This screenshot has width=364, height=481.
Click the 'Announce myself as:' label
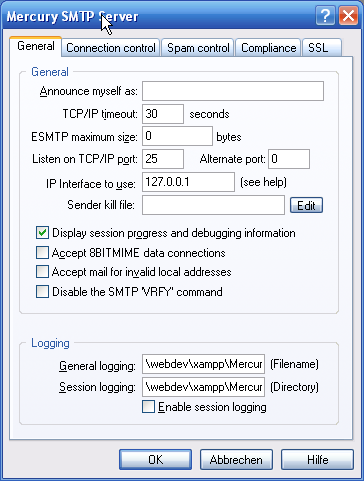point(89,91)
